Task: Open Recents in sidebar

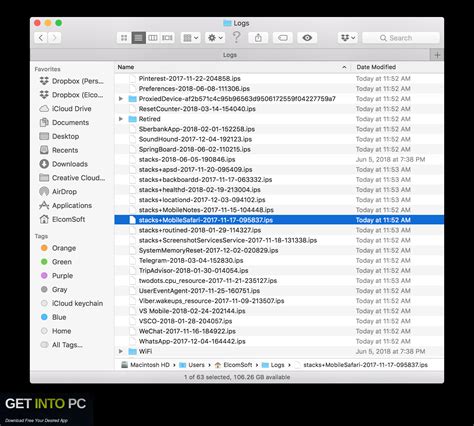Action: click(x=59, y=150)
